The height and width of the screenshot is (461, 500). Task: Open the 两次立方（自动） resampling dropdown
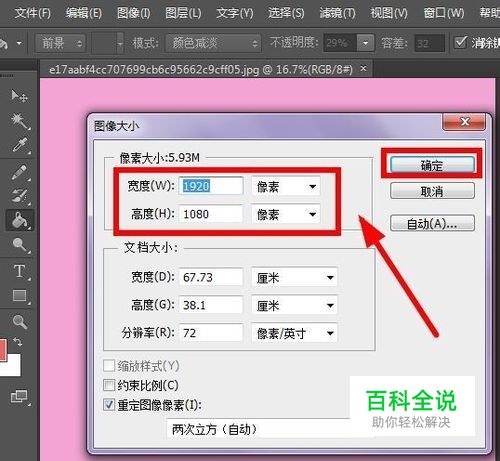pyautogui.click(x=258, y=429)
